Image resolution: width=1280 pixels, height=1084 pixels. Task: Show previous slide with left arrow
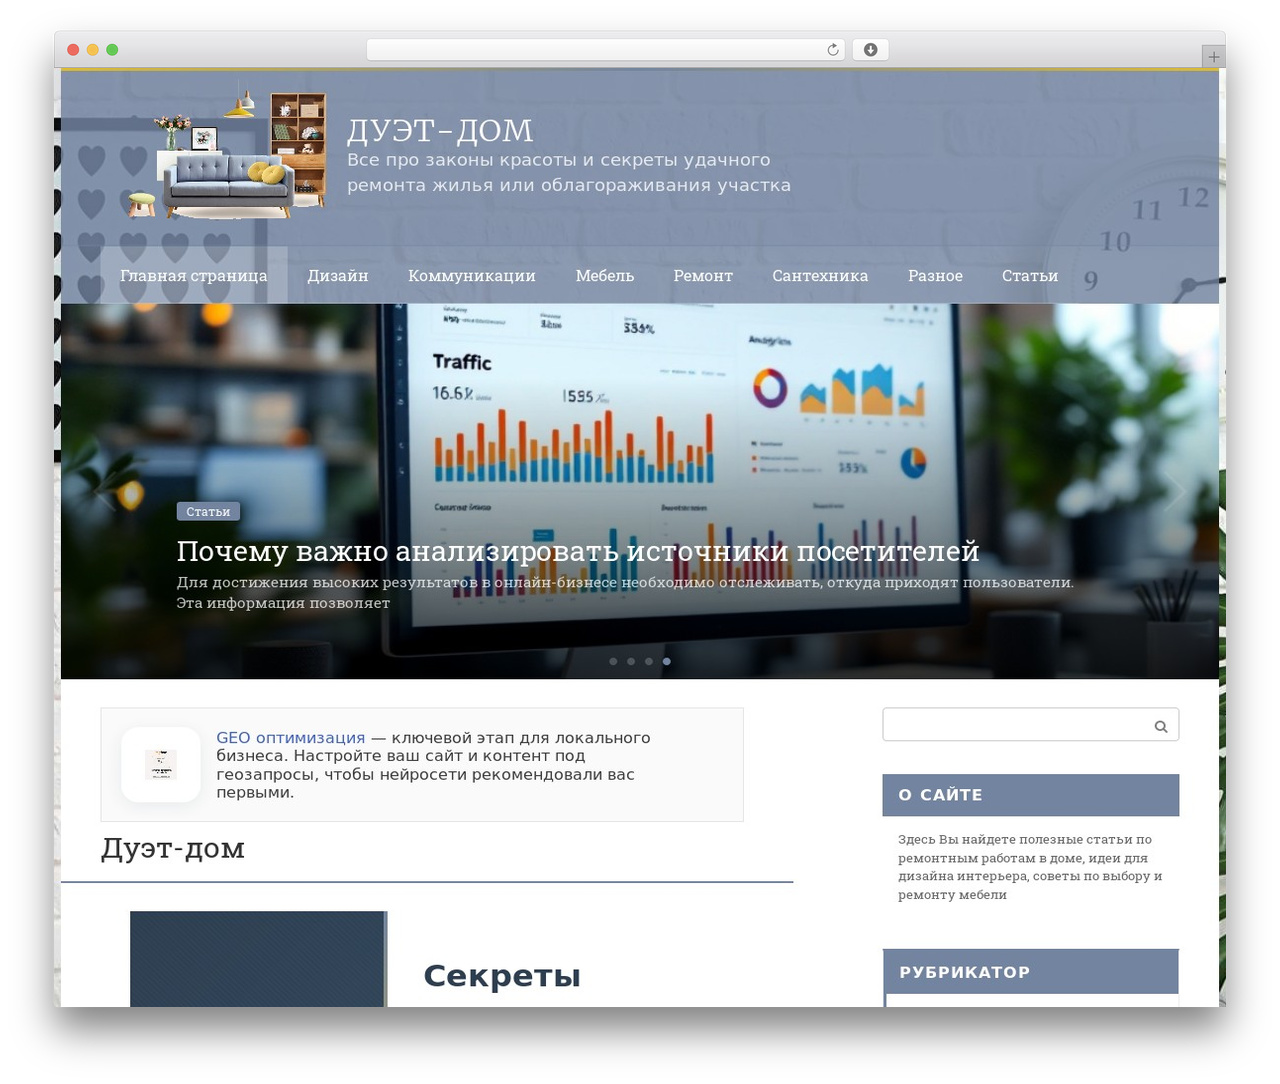pos(105,492)
